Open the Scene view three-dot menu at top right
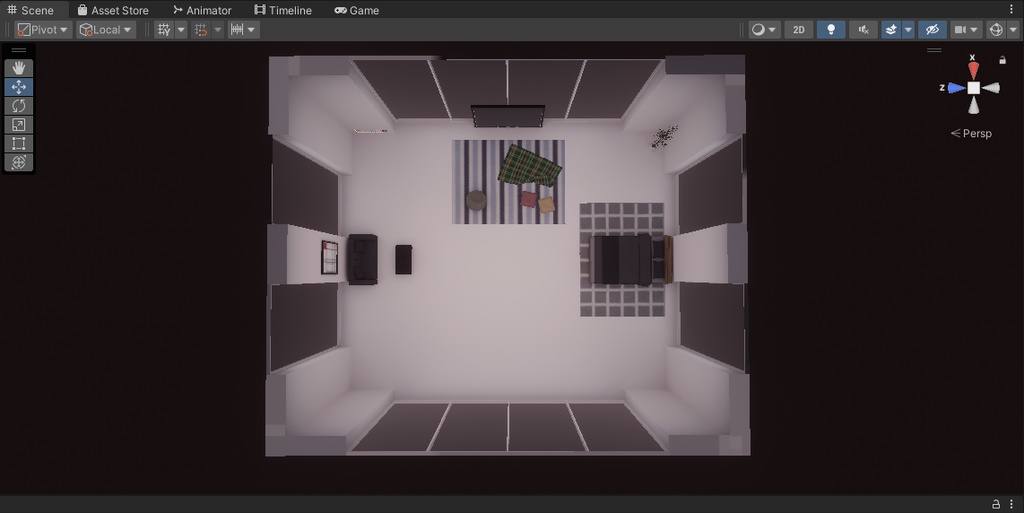Image resolution: width=1024 pixels, height=513 pixels. pos(1012,10)
